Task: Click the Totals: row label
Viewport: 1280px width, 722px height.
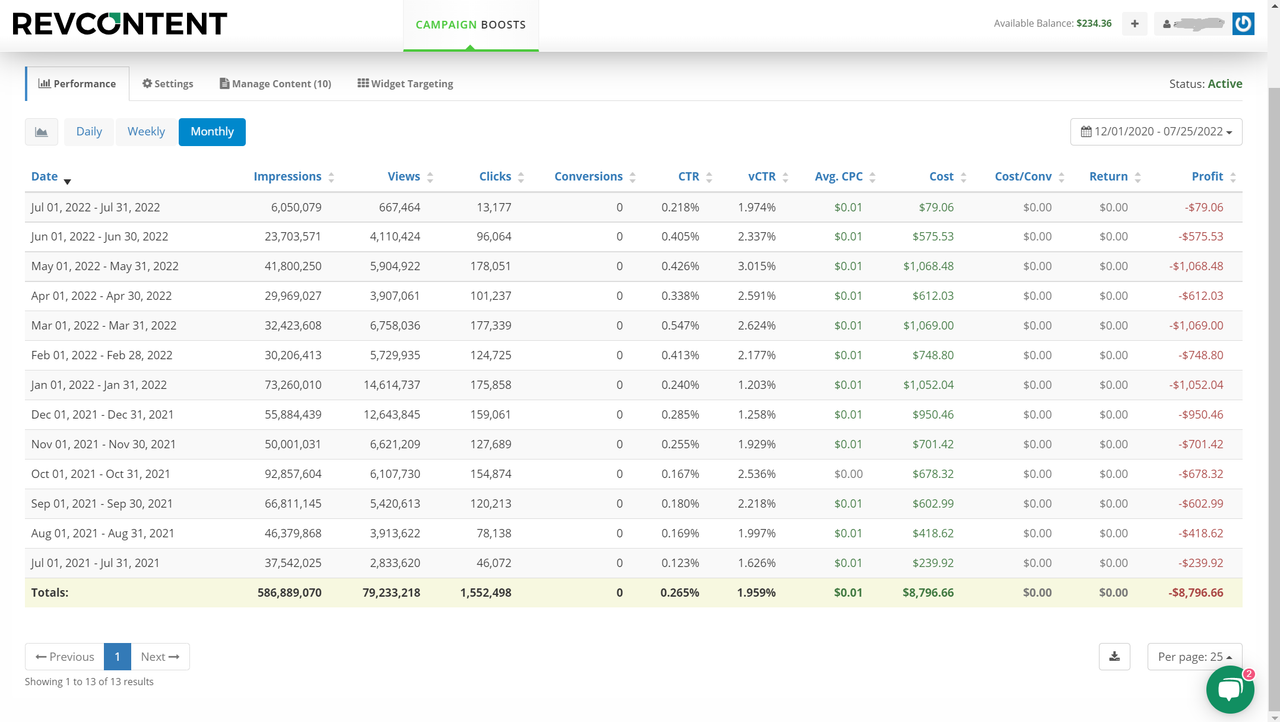Action: pos(50,592)
